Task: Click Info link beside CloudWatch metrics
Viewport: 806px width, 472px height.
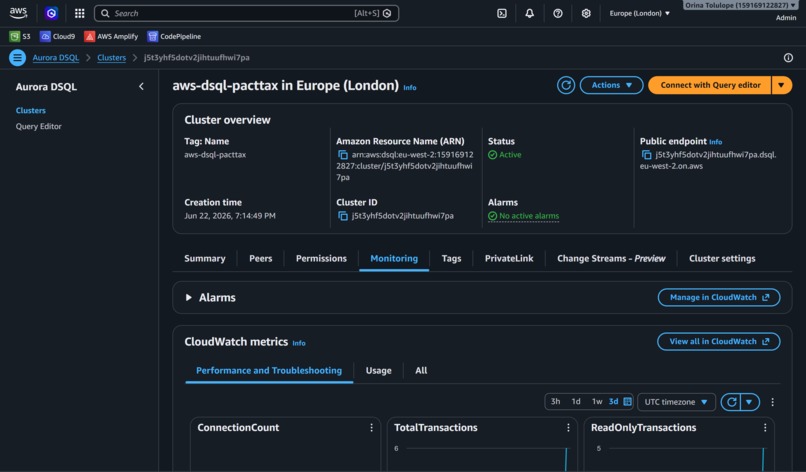Action: coord(299,343)
